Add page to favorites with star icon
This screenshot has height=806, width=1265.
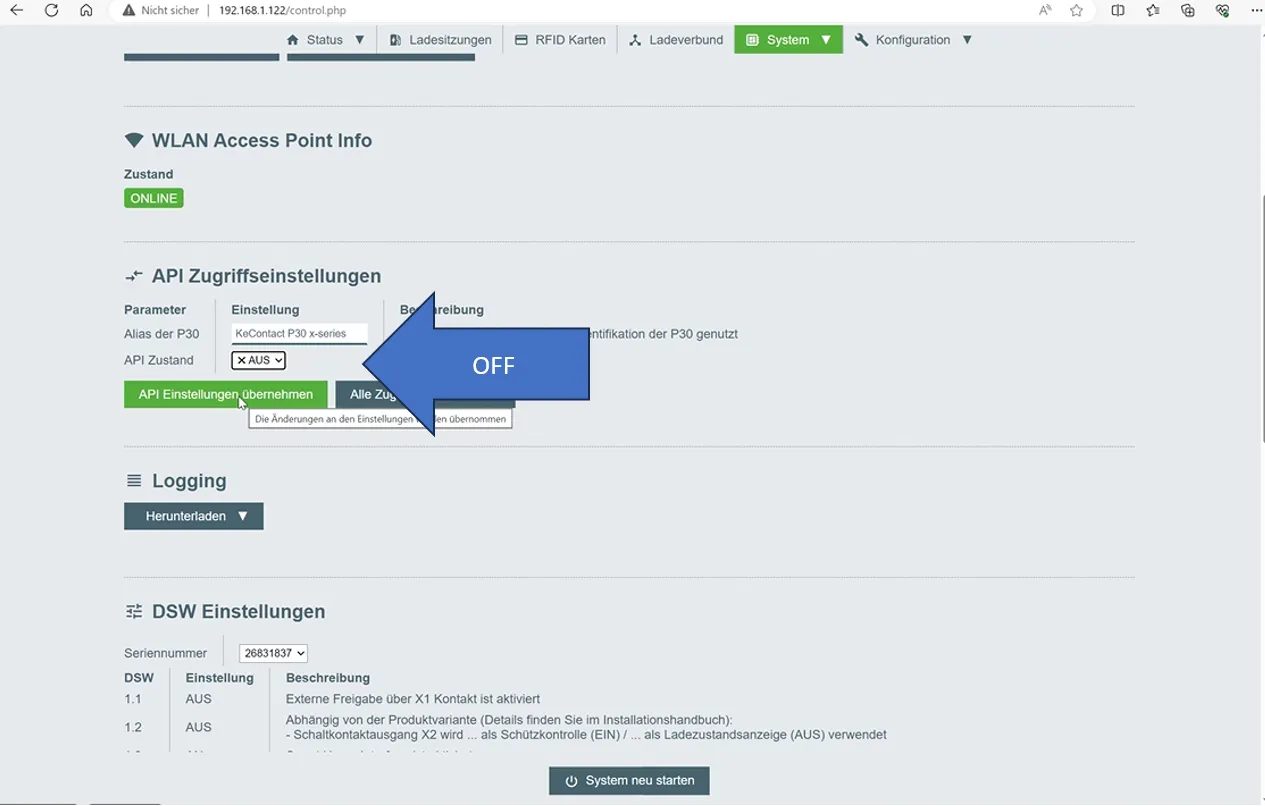1076,10
